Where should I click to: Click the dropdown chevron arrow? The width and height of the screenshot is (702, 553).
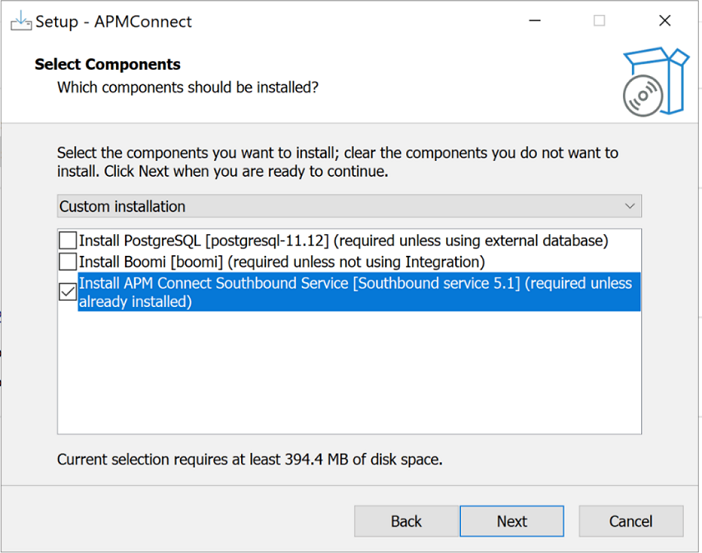pos(630,206)
